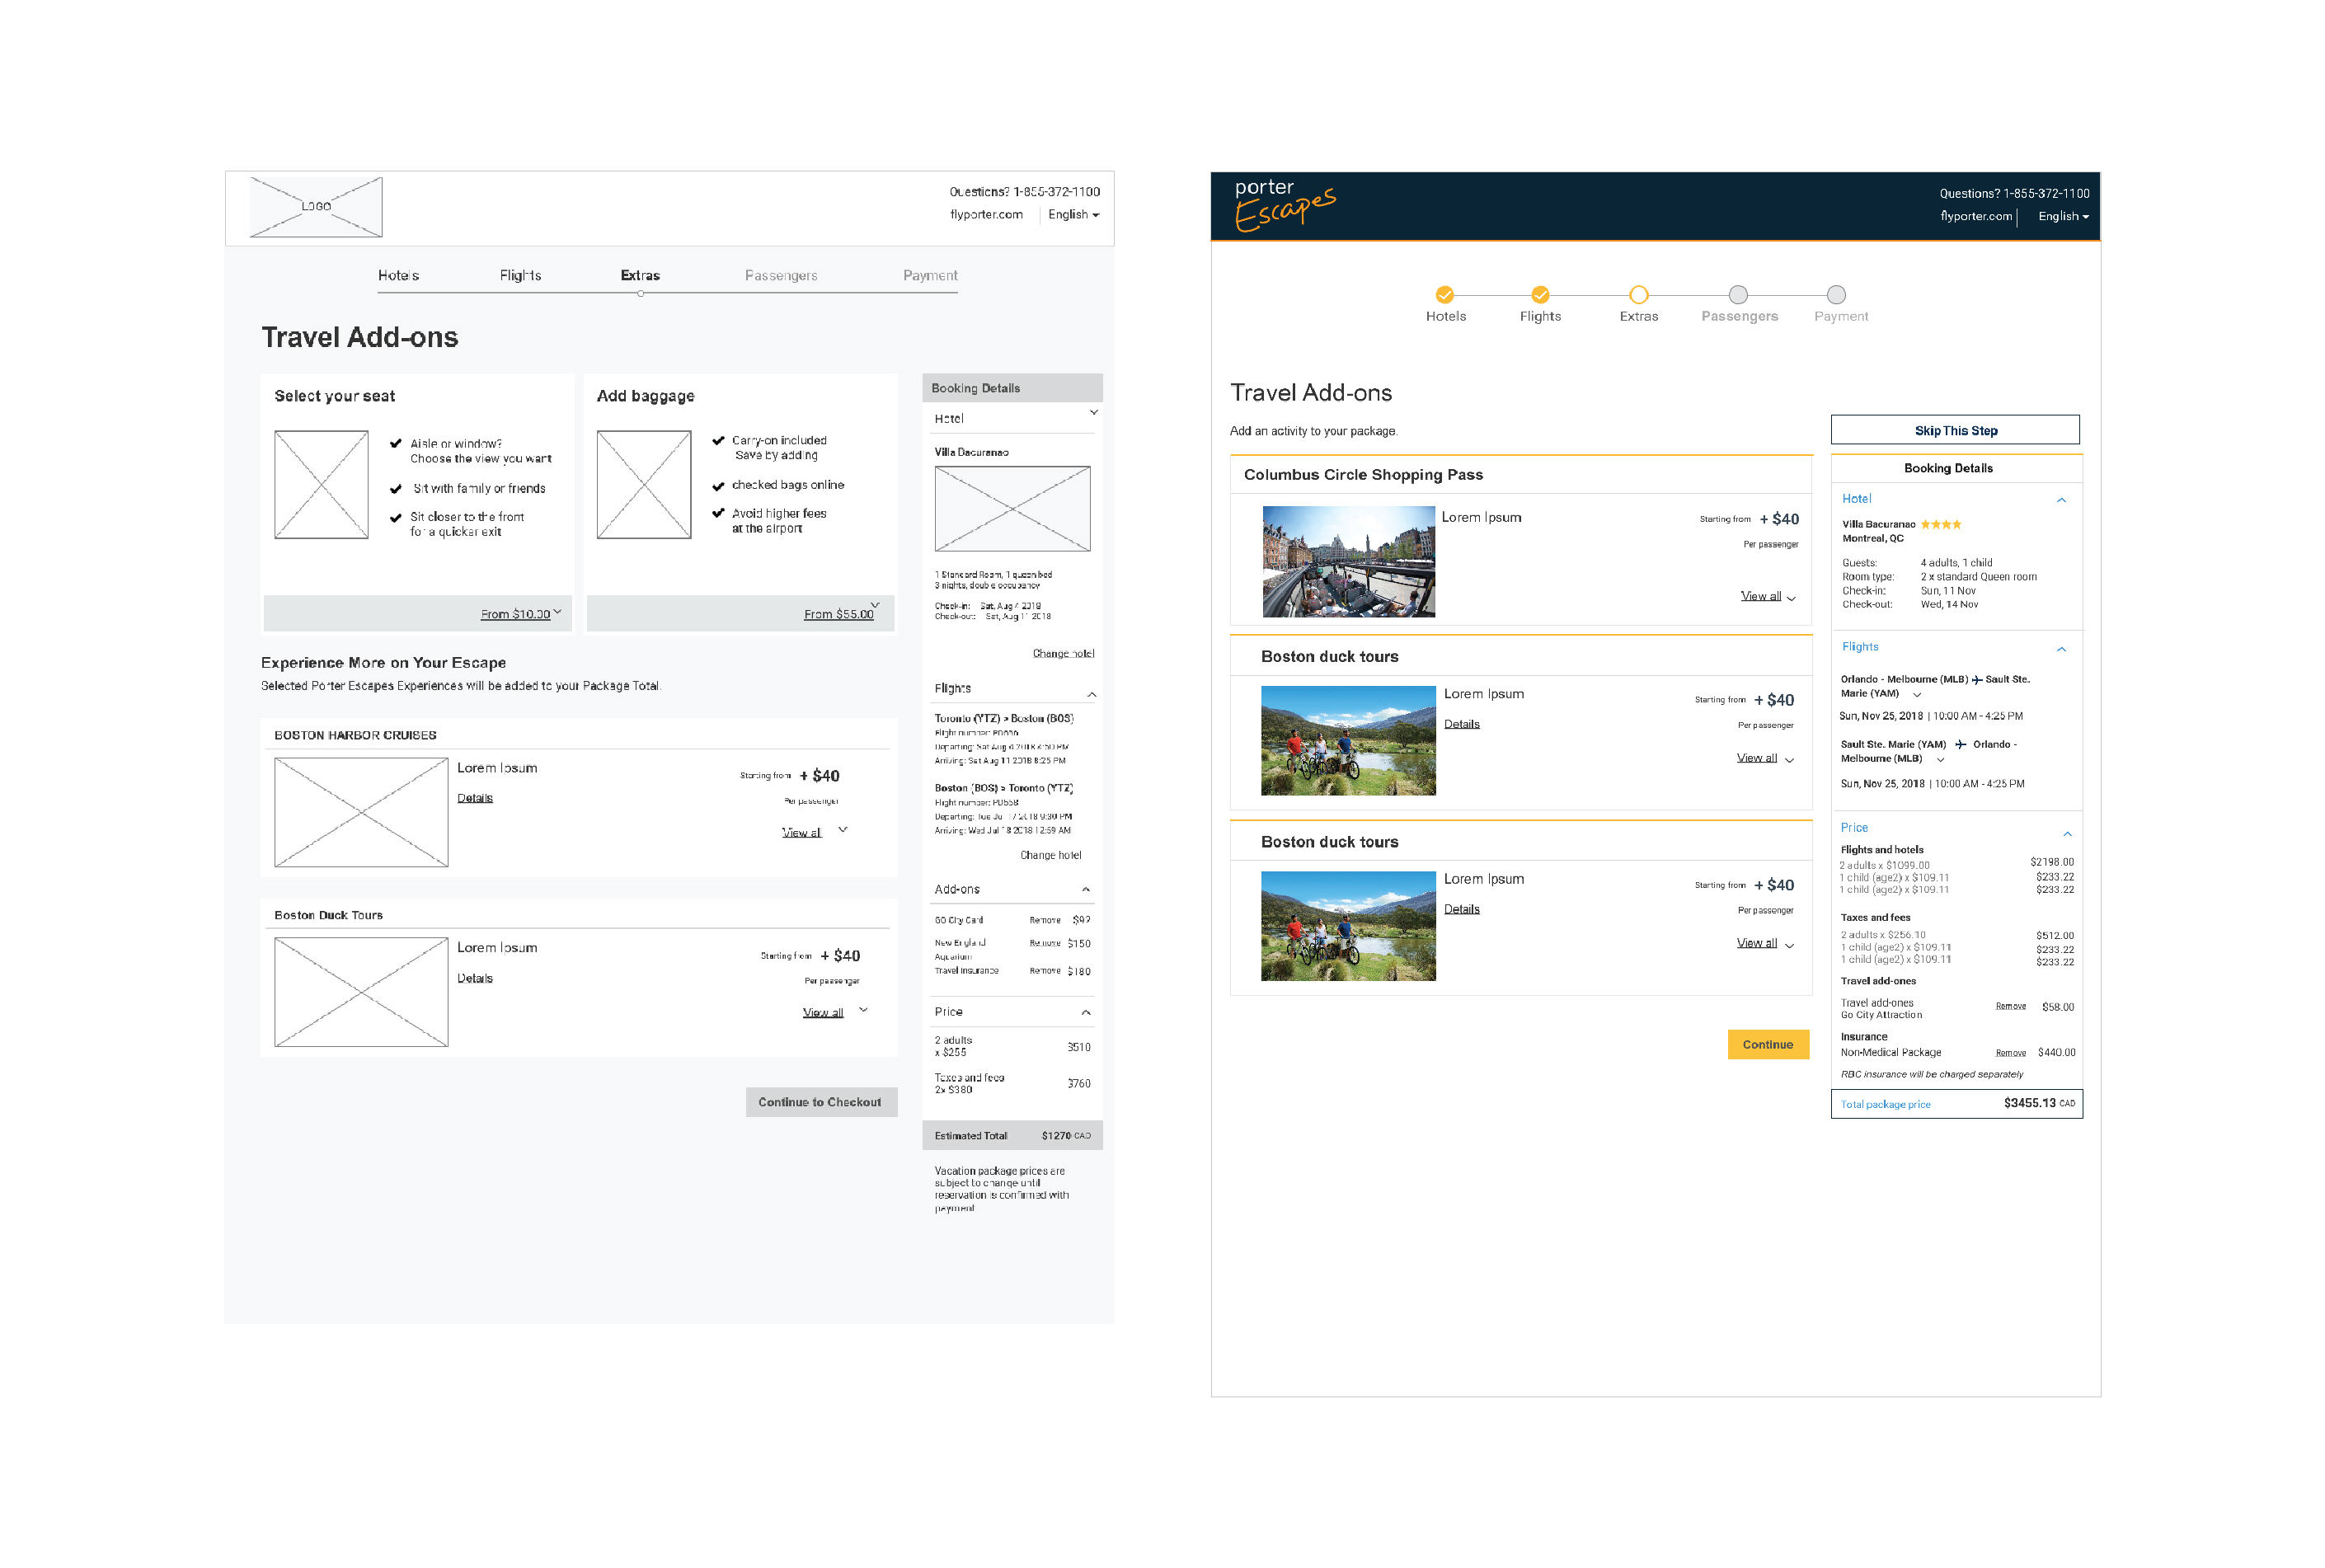
Task: Open the English language dropdown in the dark header
Action: [2063, 216]
